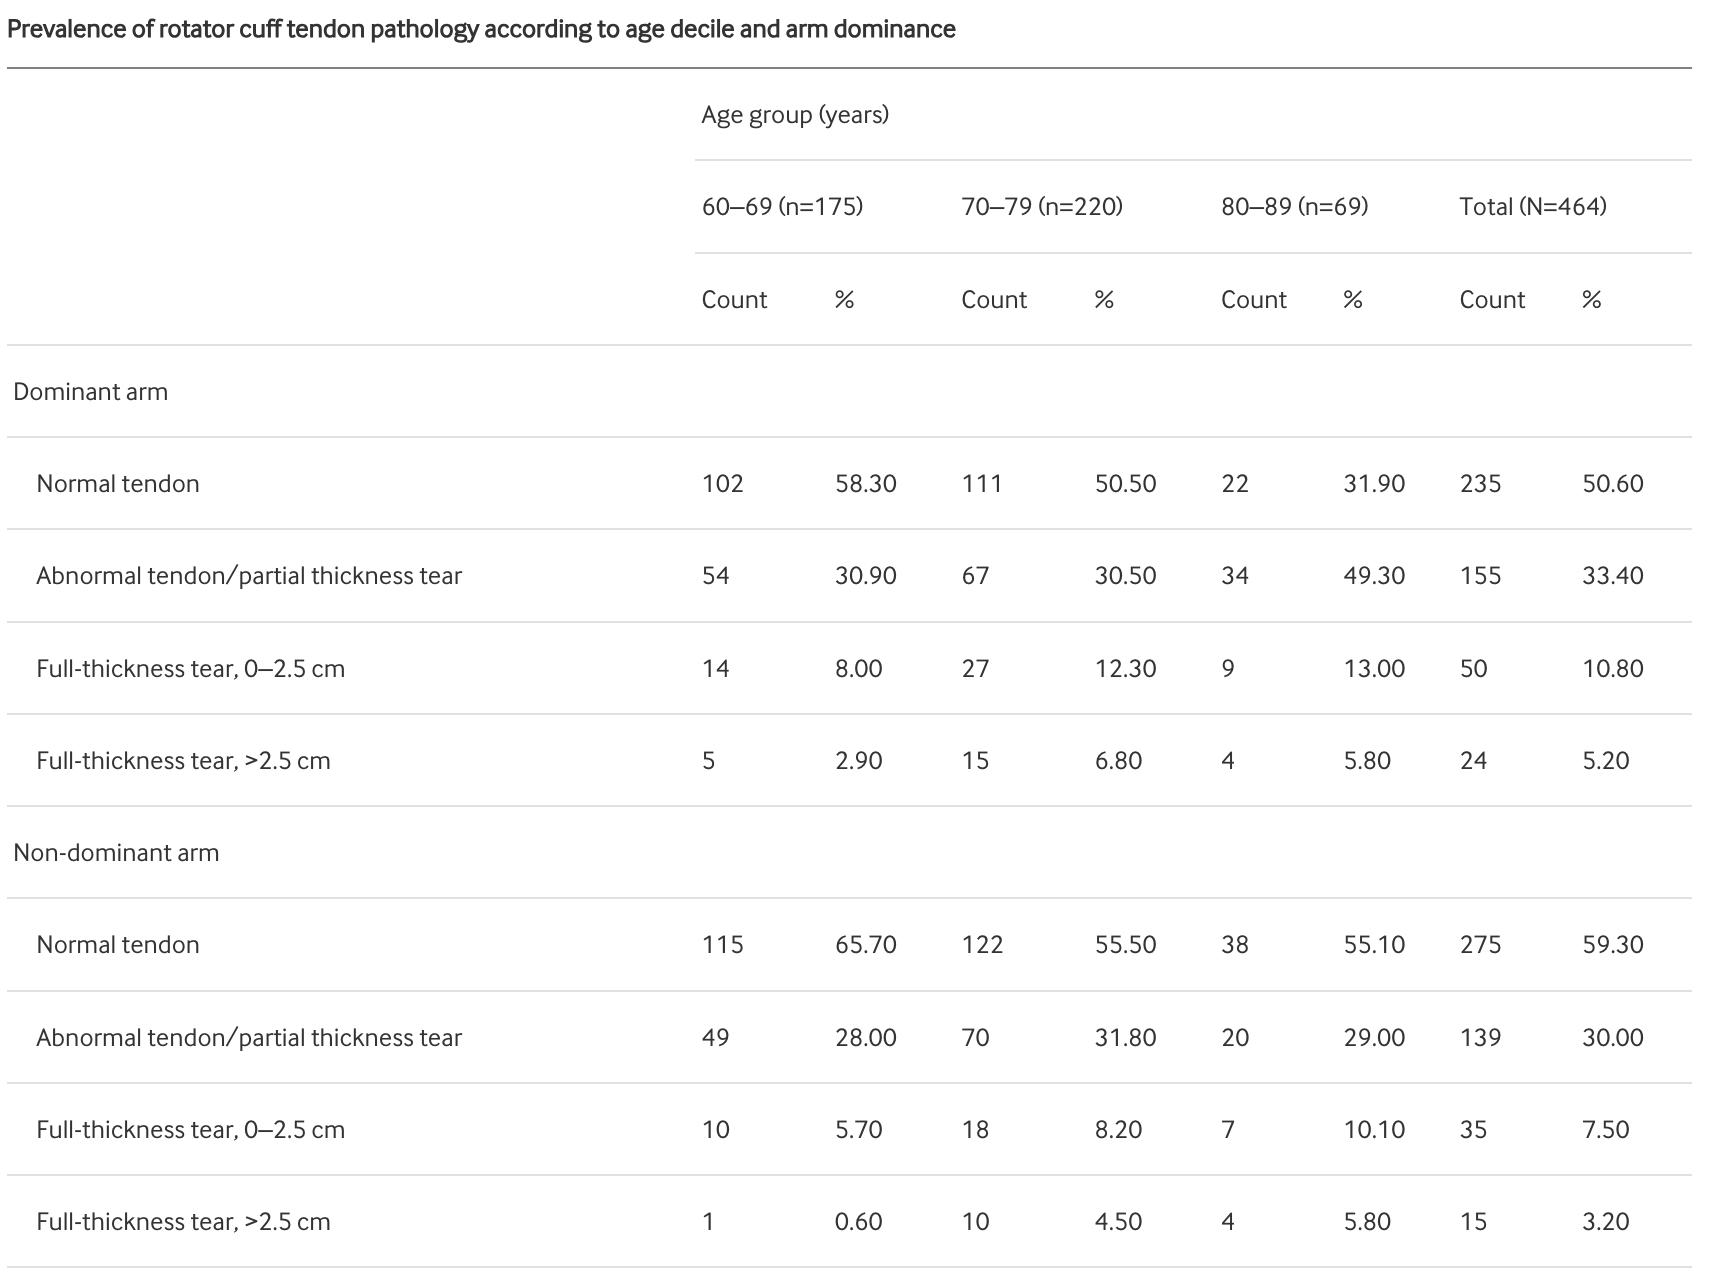Viewport: 1724px width, 1284px height.
Task: Click the count value 18
Action: pos(975,1130)
